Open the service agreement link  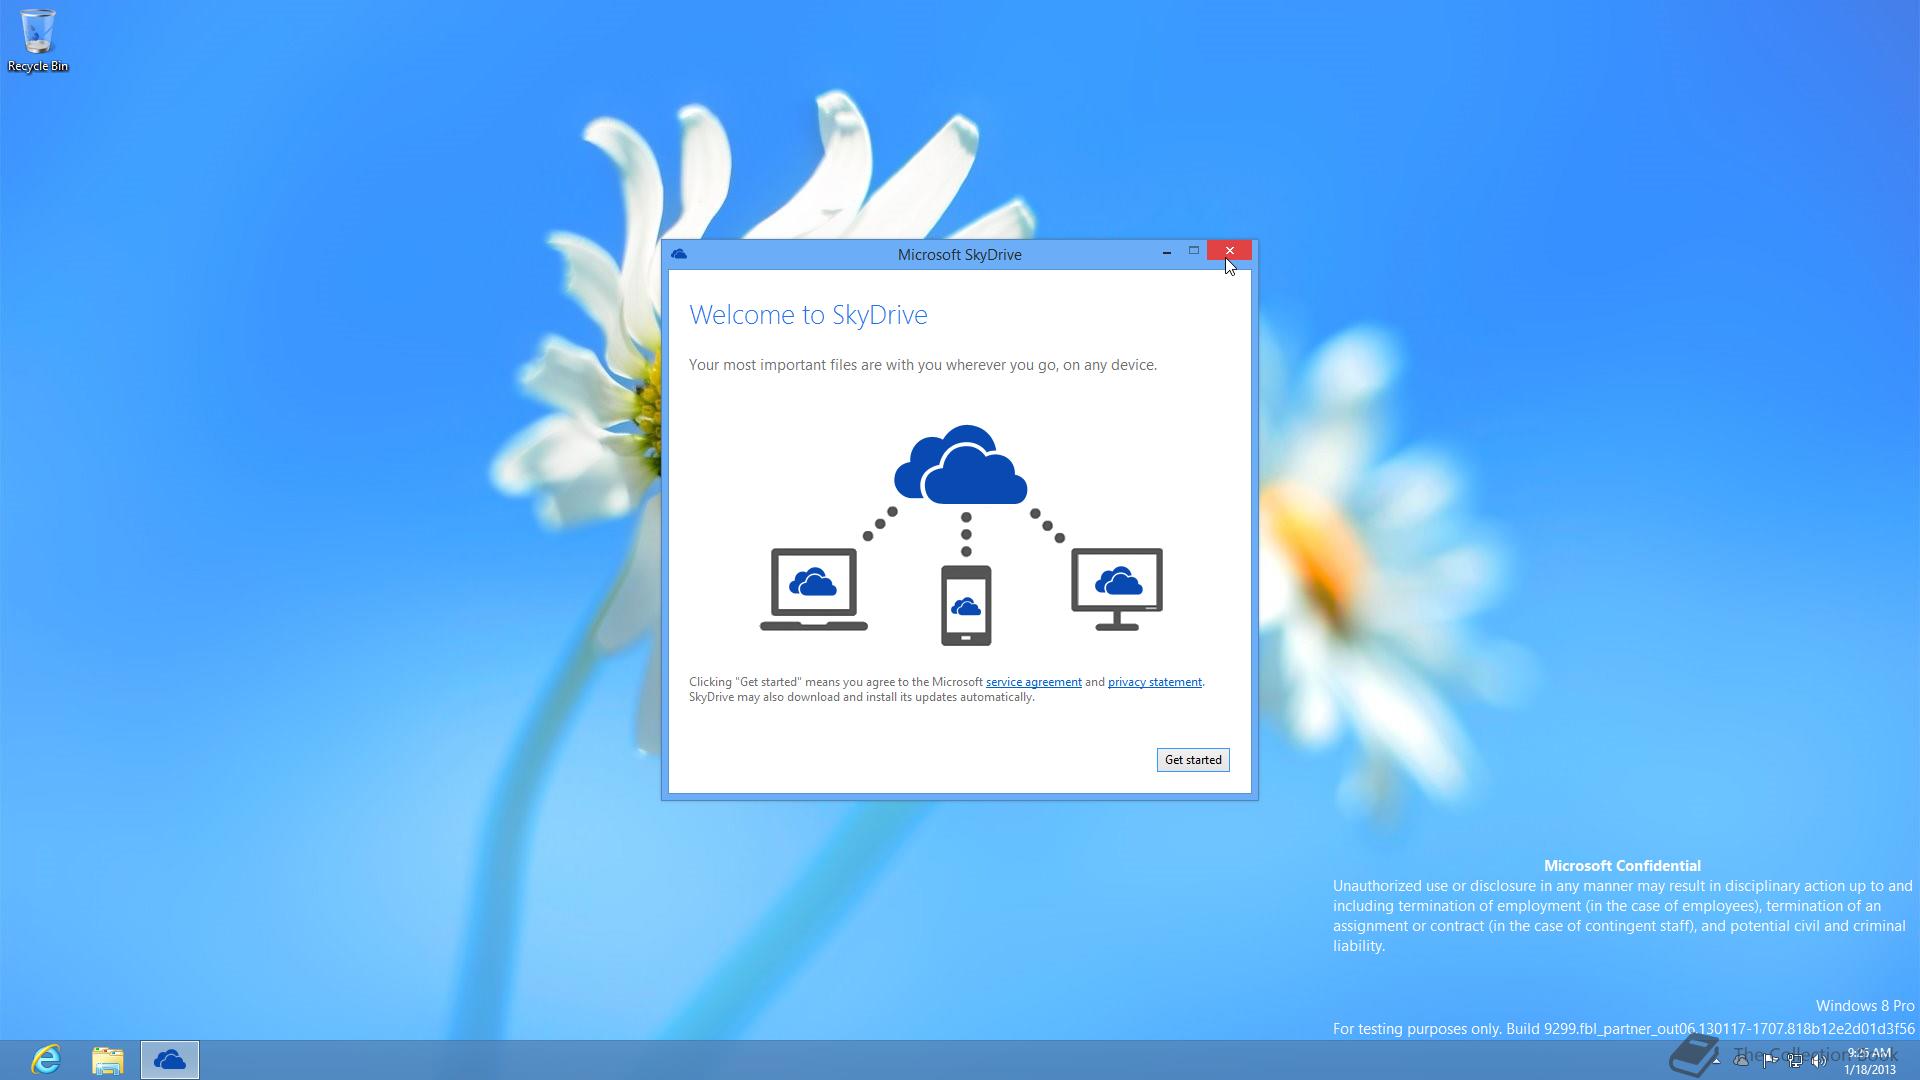point(1033,682)
